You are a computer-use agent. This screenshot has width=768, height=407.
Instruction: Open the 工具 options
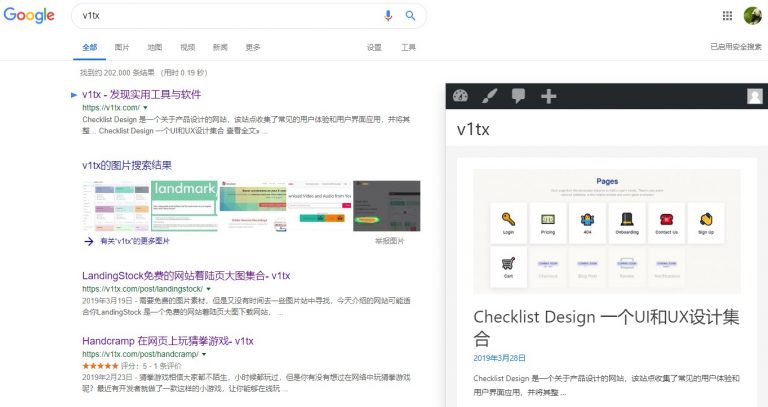click(x=408, y=48)
